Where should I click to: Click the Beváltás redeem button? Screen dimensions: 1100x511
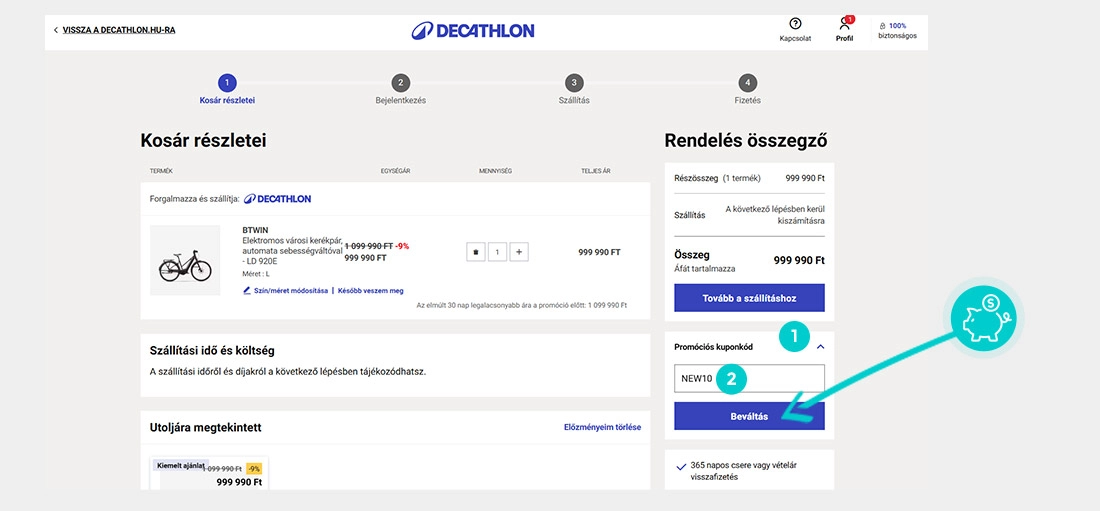tap(749, 416)
